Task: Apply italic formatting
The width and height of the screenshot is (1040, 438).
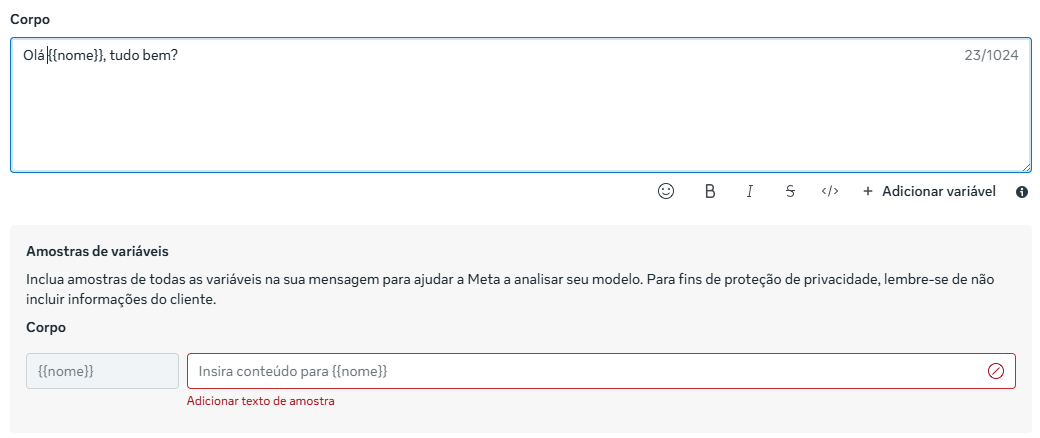Action: click(749, 191)
